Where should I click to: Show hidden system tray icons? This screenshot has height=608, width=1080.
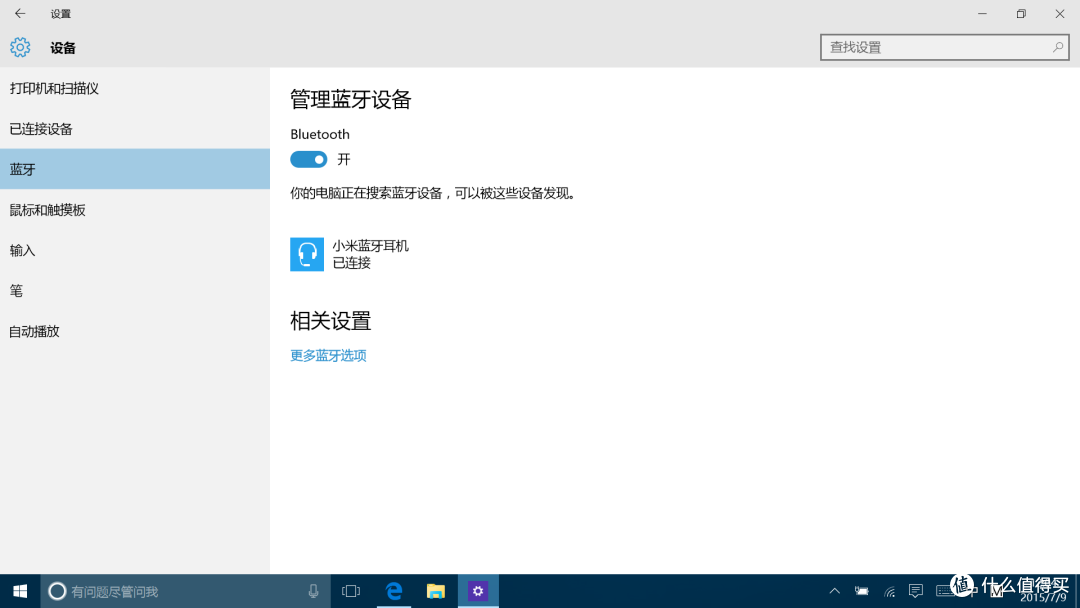click(835, 591)
